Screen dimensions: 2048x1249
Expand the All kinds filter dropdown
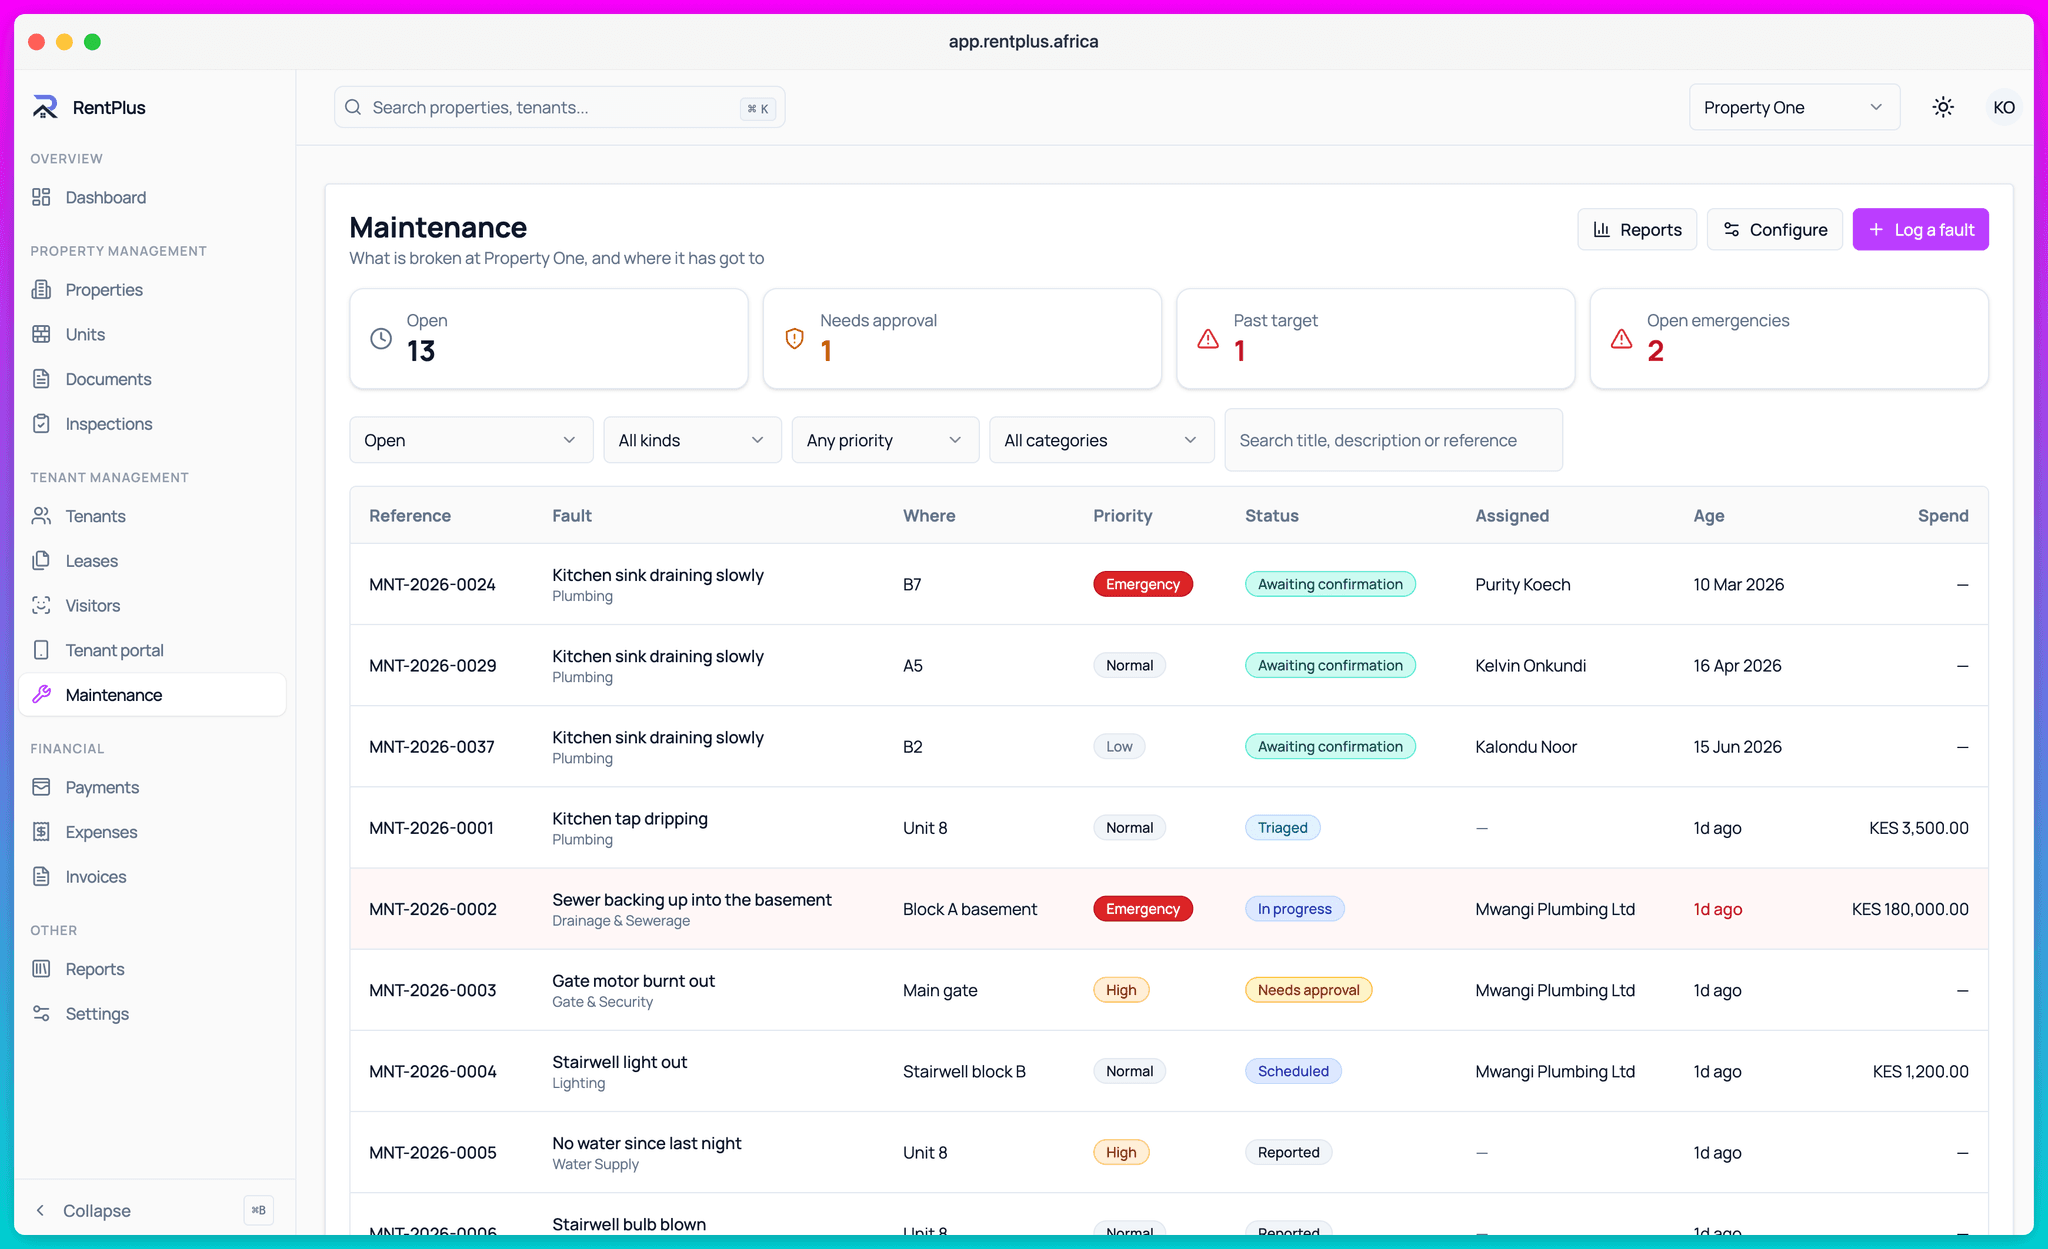point(692,440)
